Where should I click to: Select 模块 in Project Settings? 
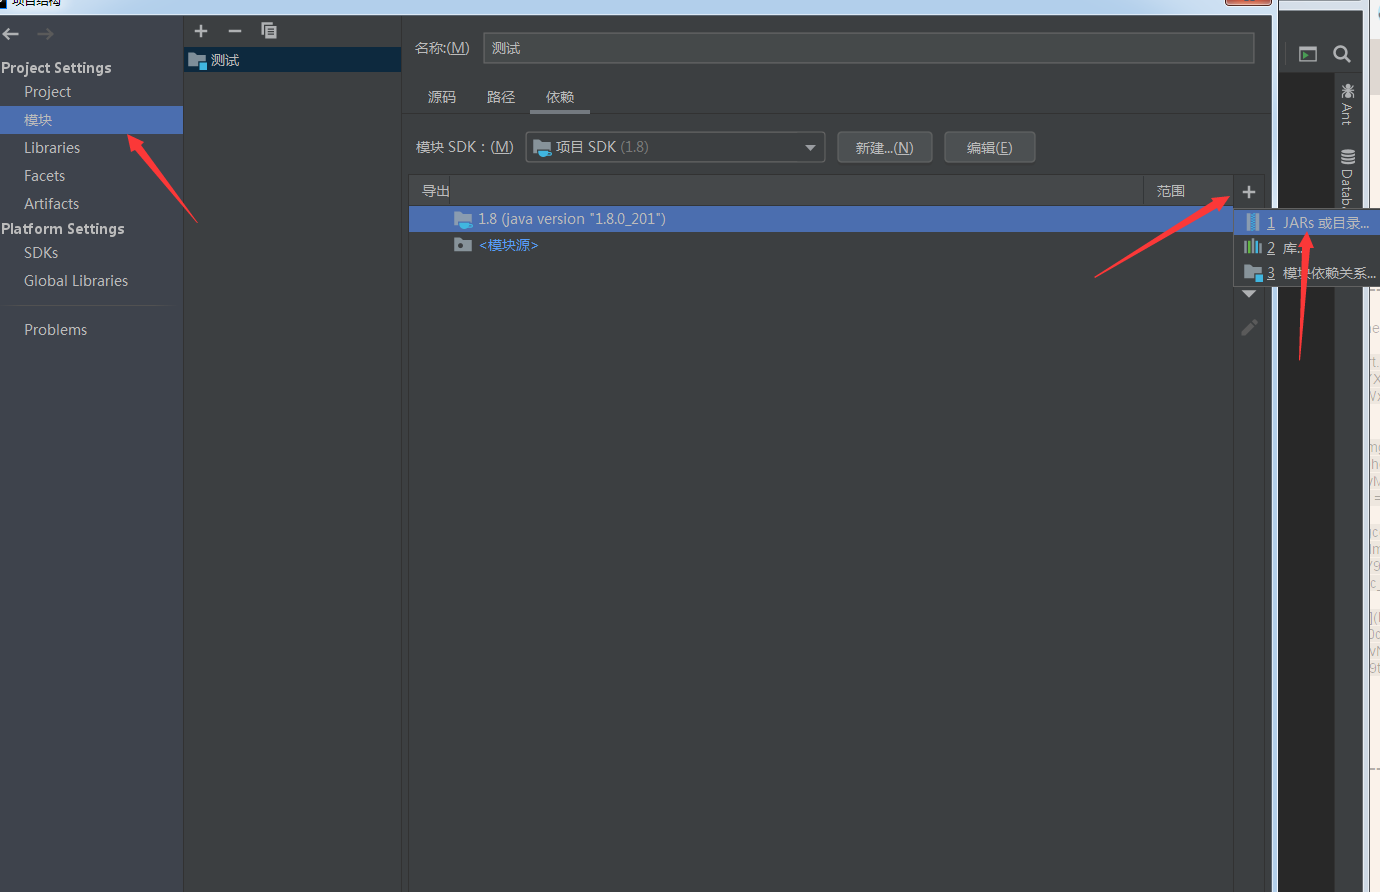(x=91, y=120)
